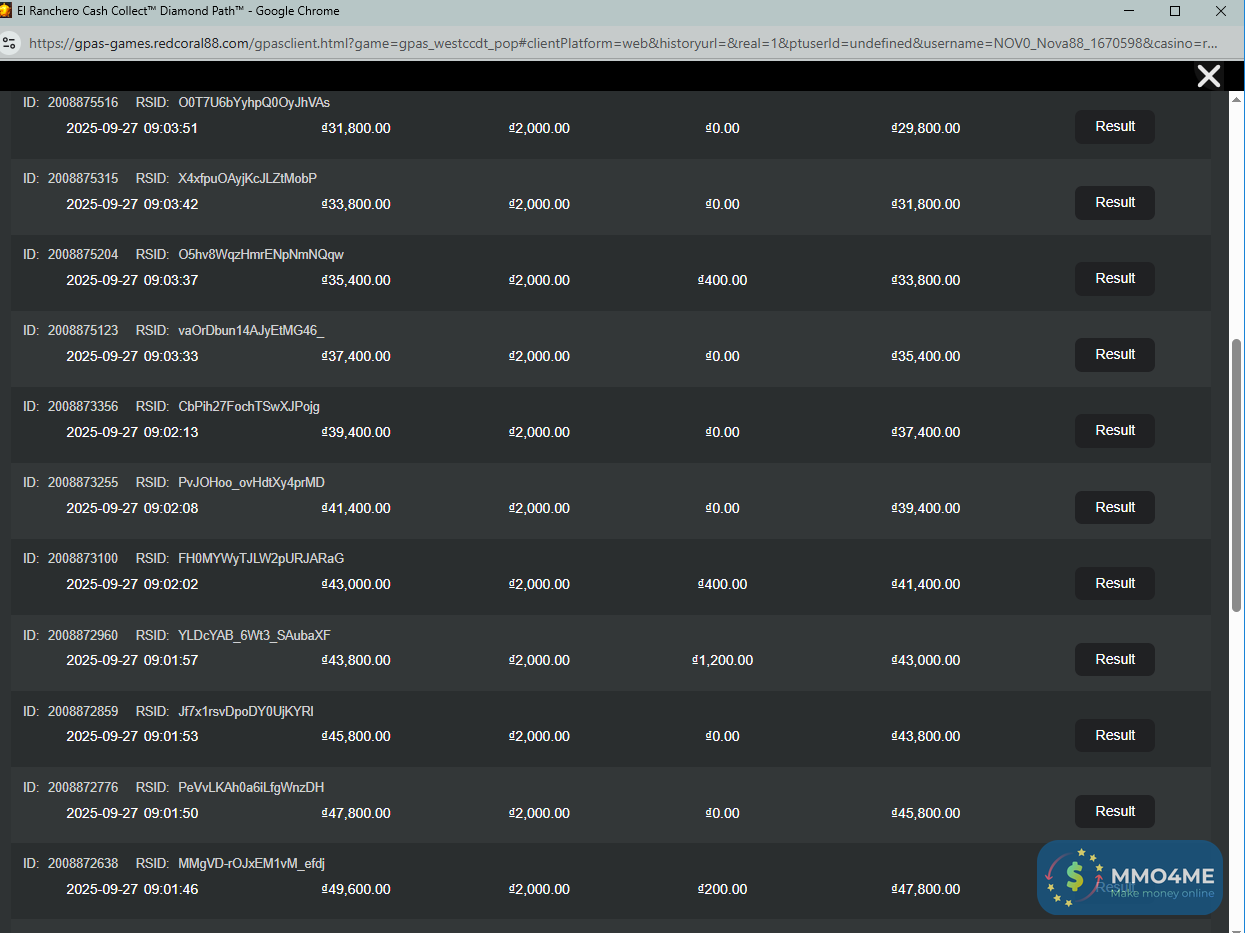The width and height of the screenshot is (1245, 933).
Task: Open Result for the 09:03:42 round
Action: 1115,203
